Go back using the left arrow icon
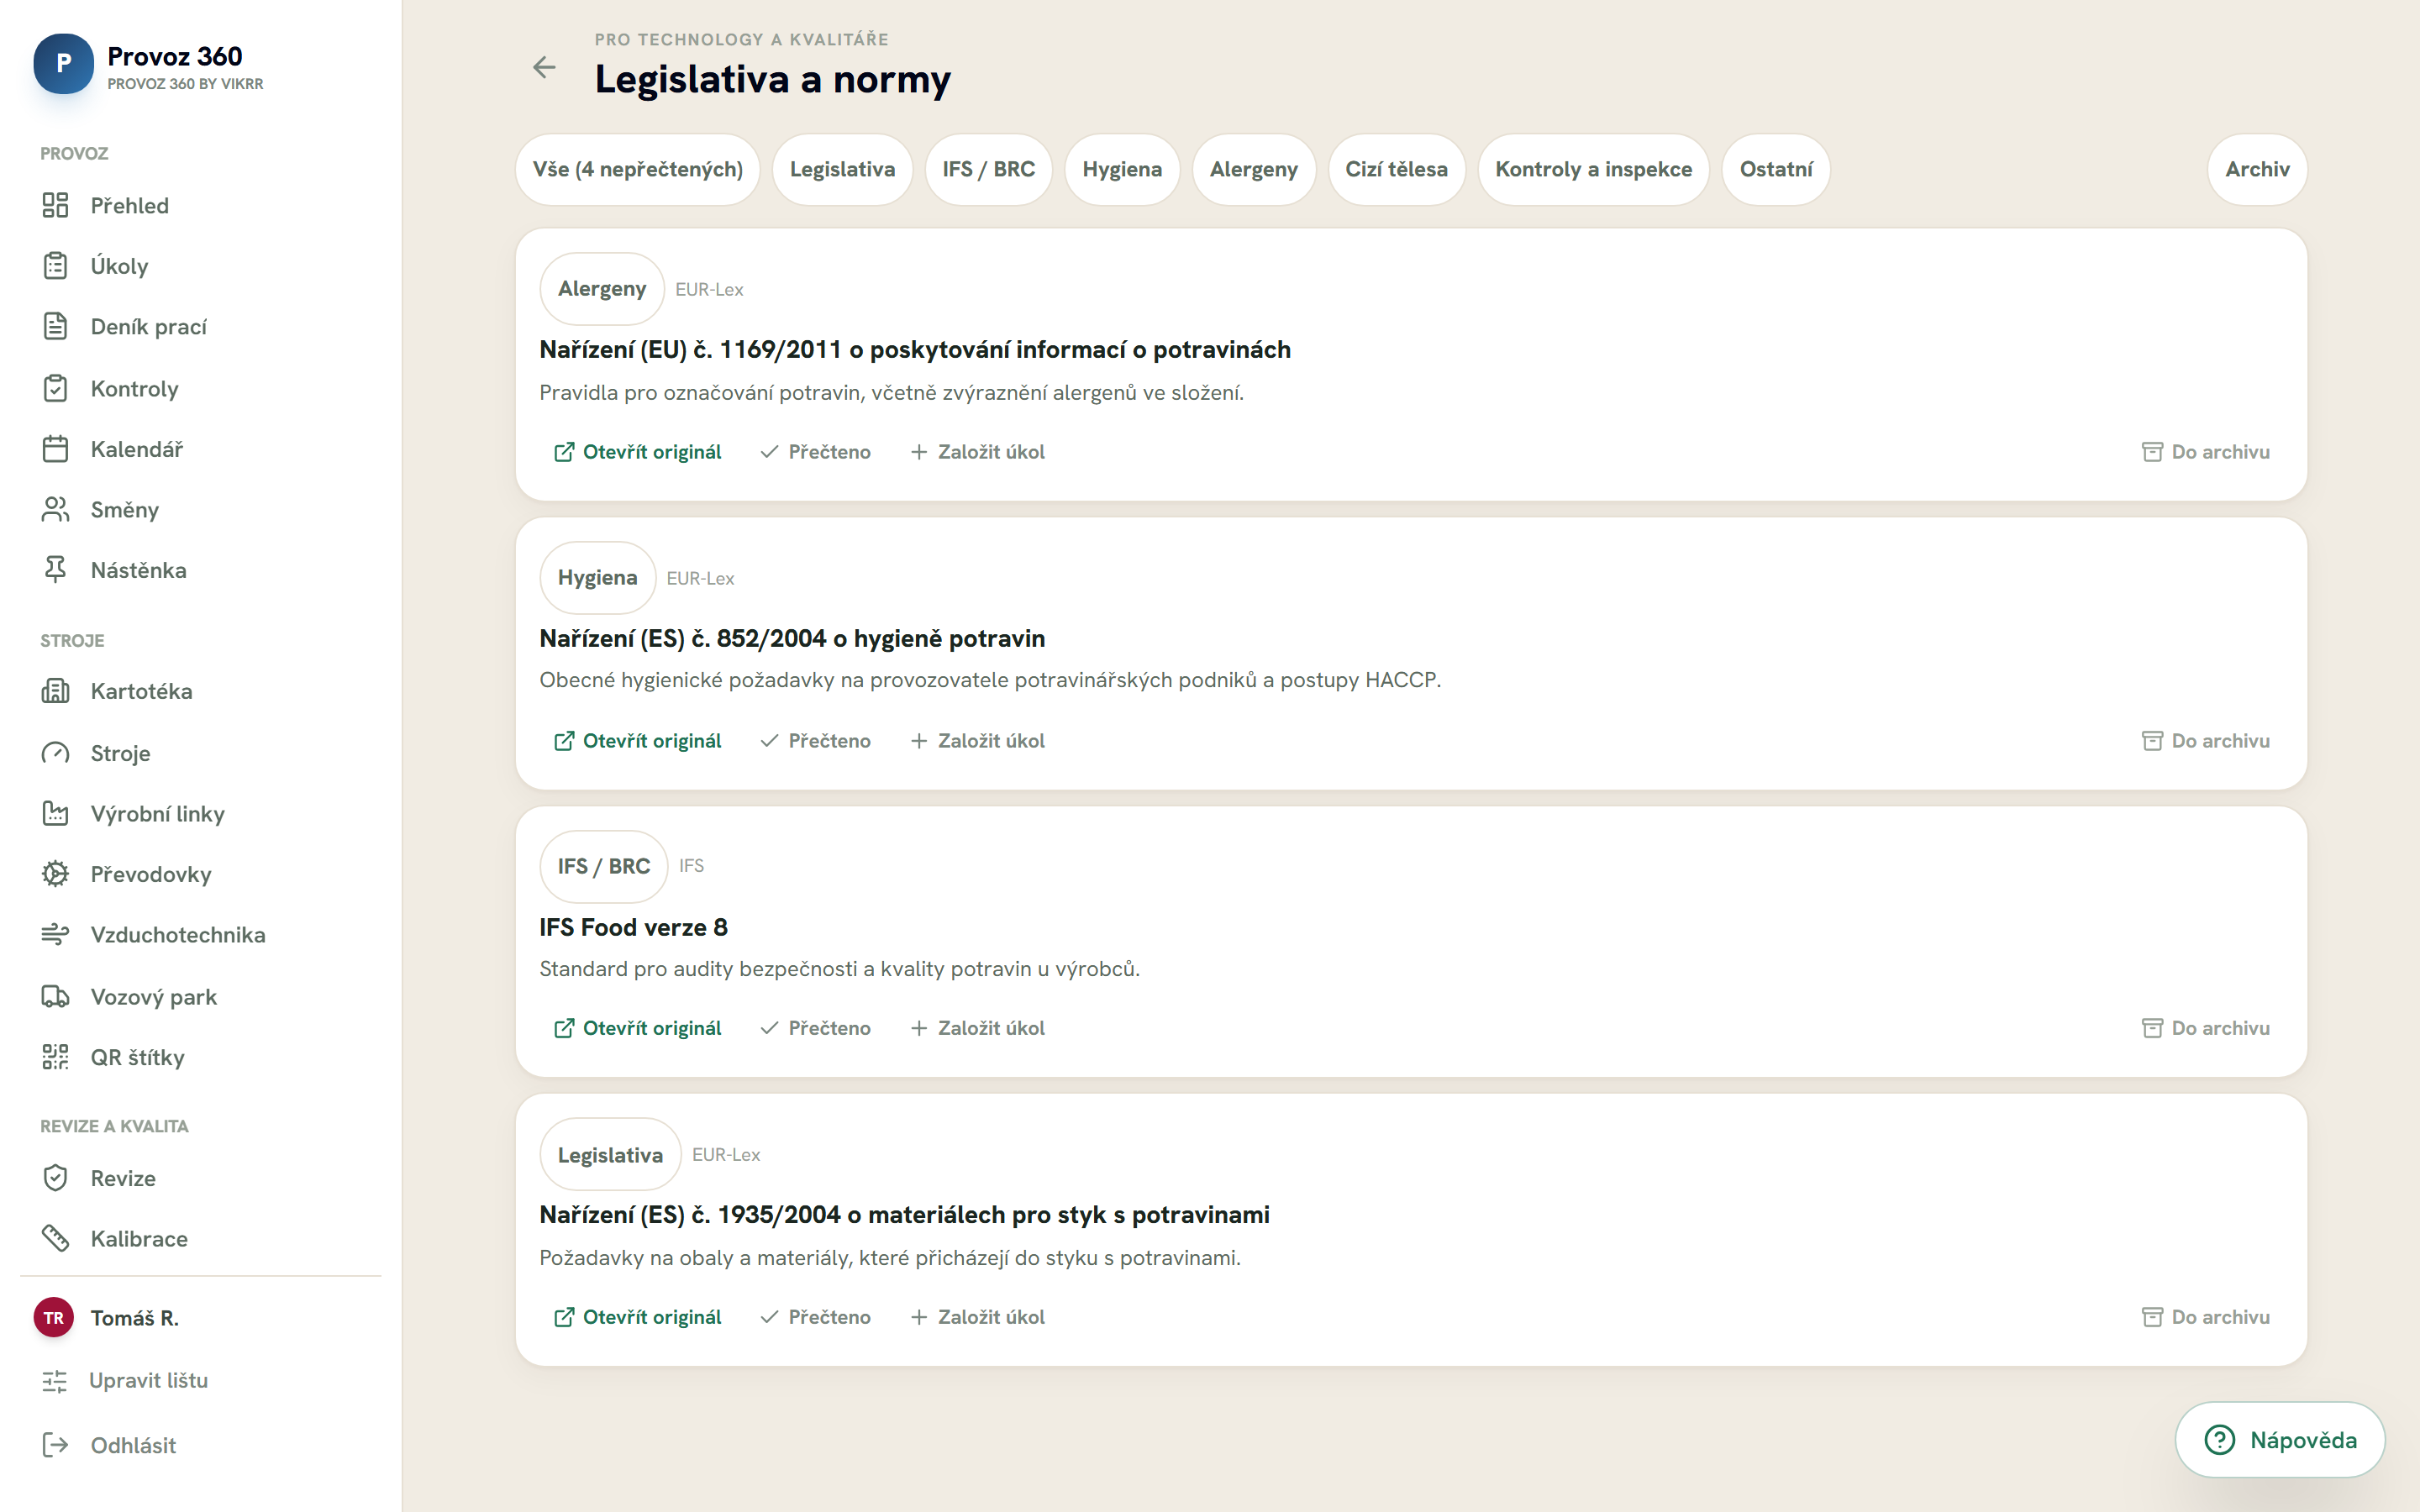Screen dimensions: 2420x1512 pyautogui.click(x=544, y=67)
